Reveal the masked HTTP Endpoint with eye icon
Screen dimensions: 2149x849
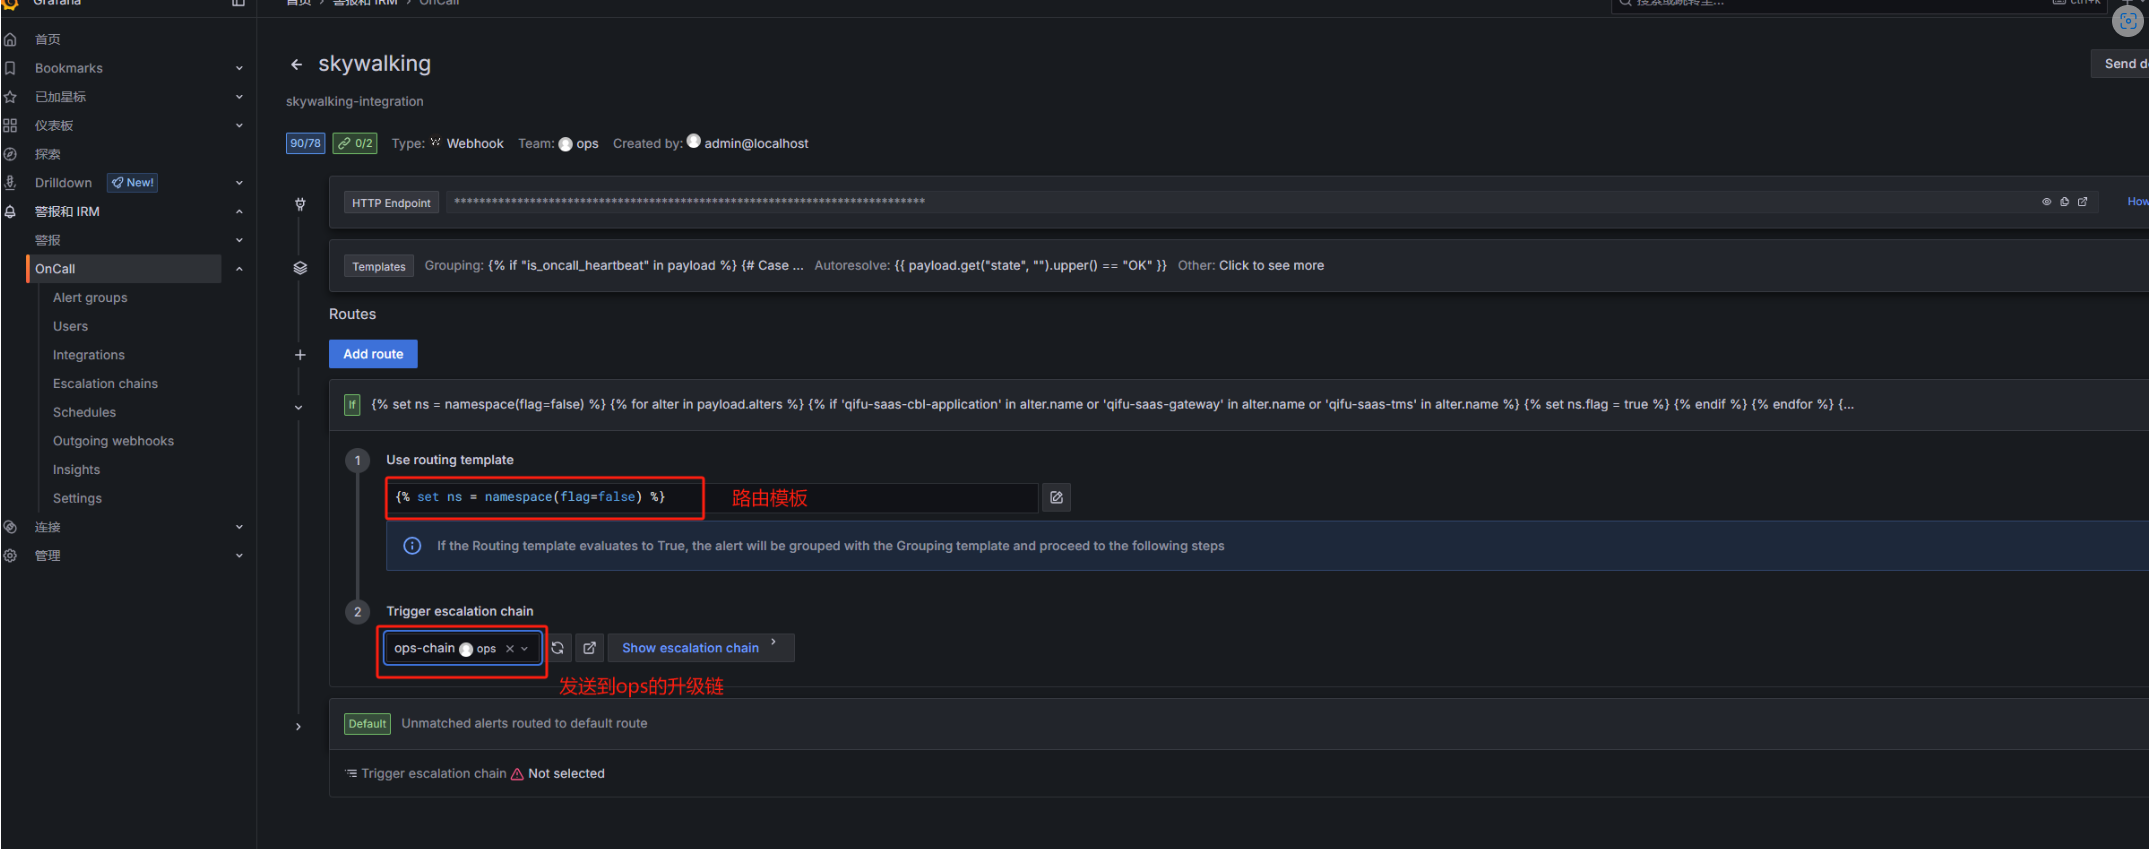pos(2046,202)
